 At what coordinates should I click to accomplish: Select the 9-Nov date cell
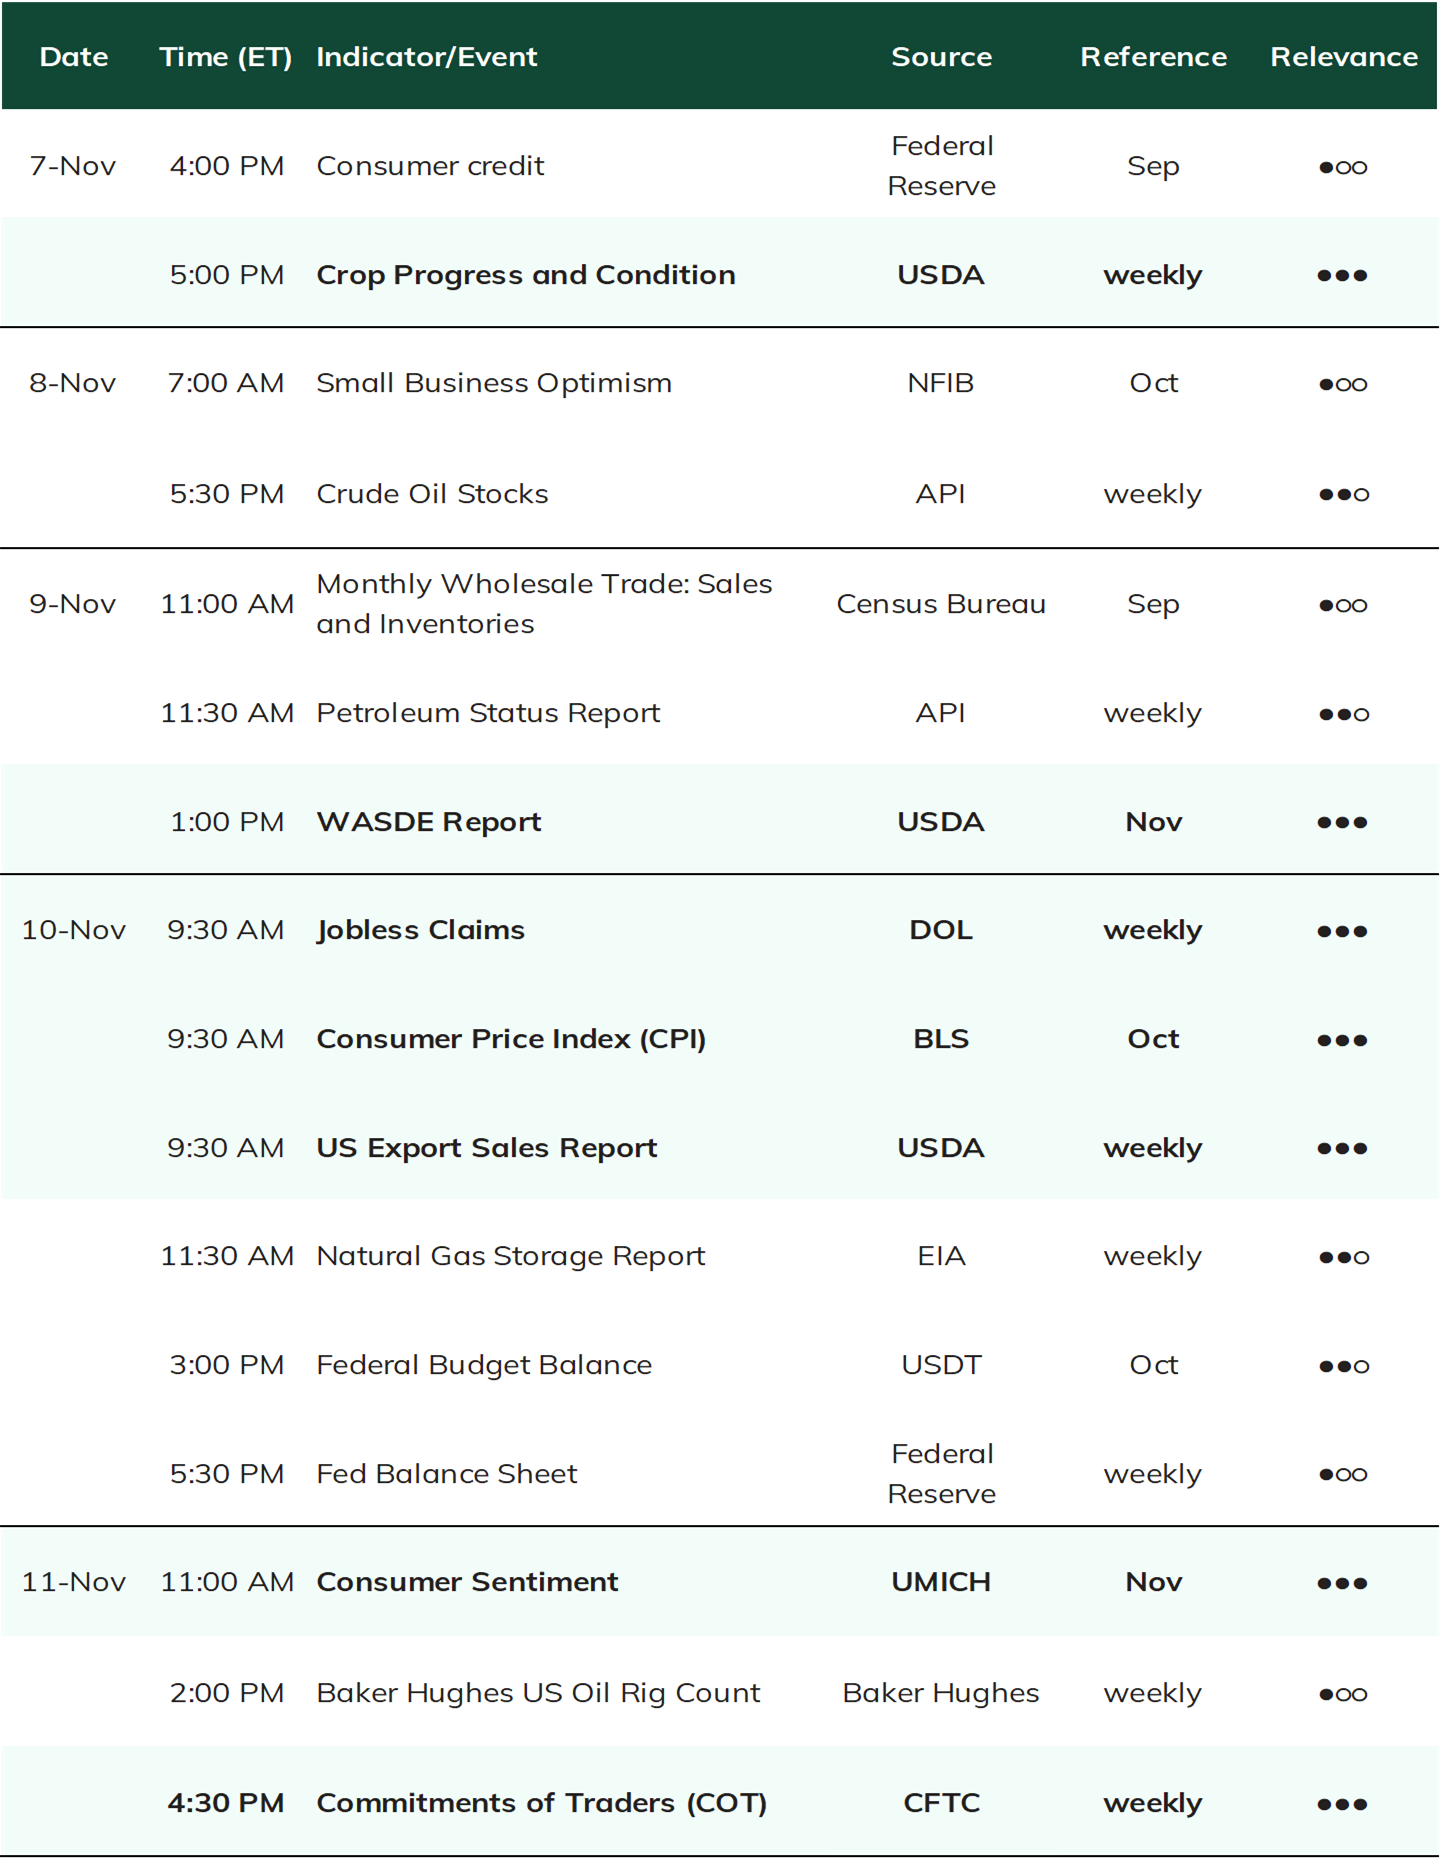[x=73, y=604]
